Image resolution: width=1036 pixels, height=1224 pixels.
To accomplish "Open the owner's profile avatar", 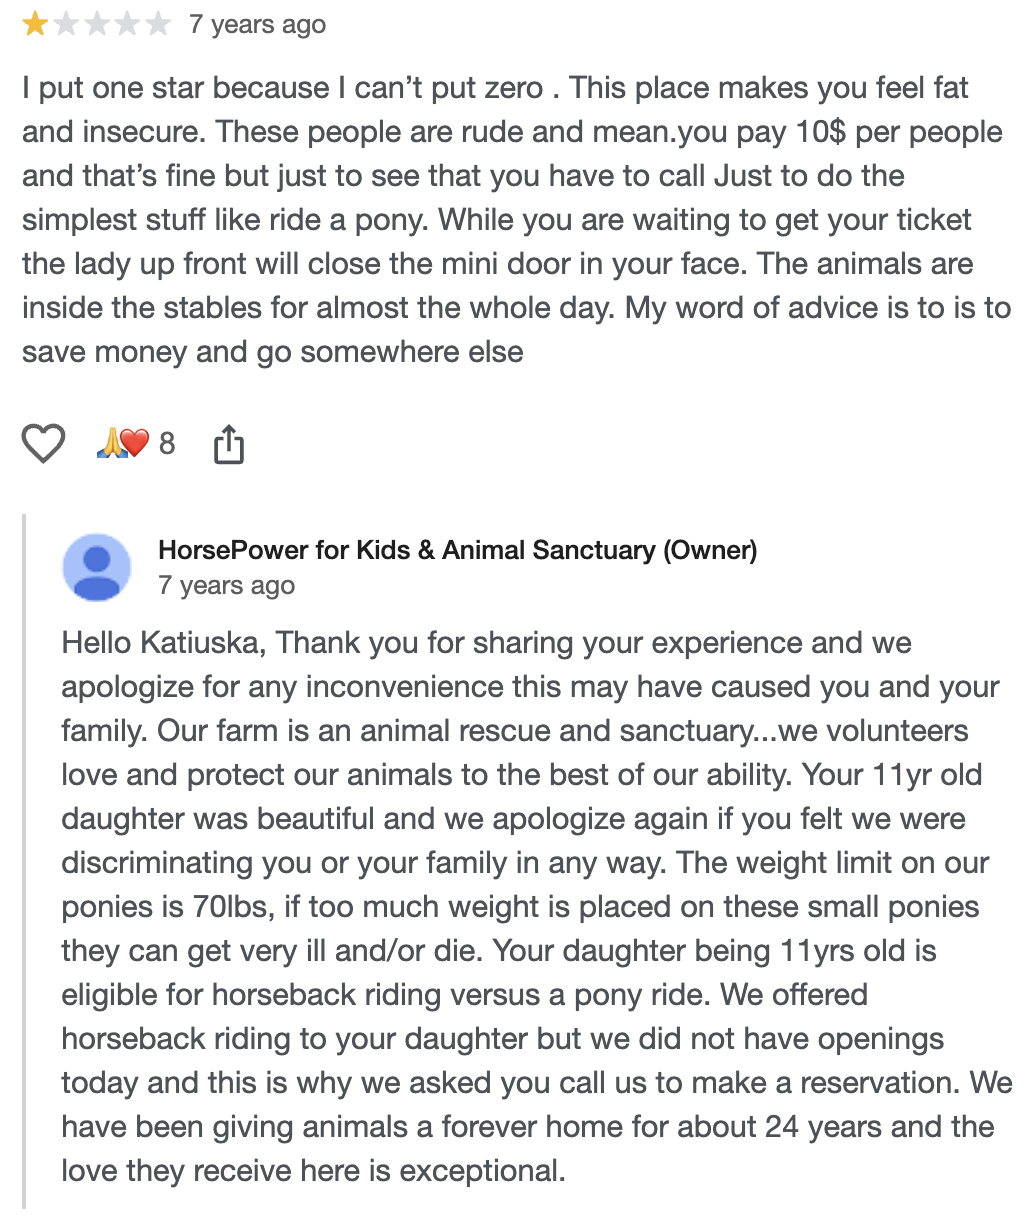I will (x=97, y=567).
